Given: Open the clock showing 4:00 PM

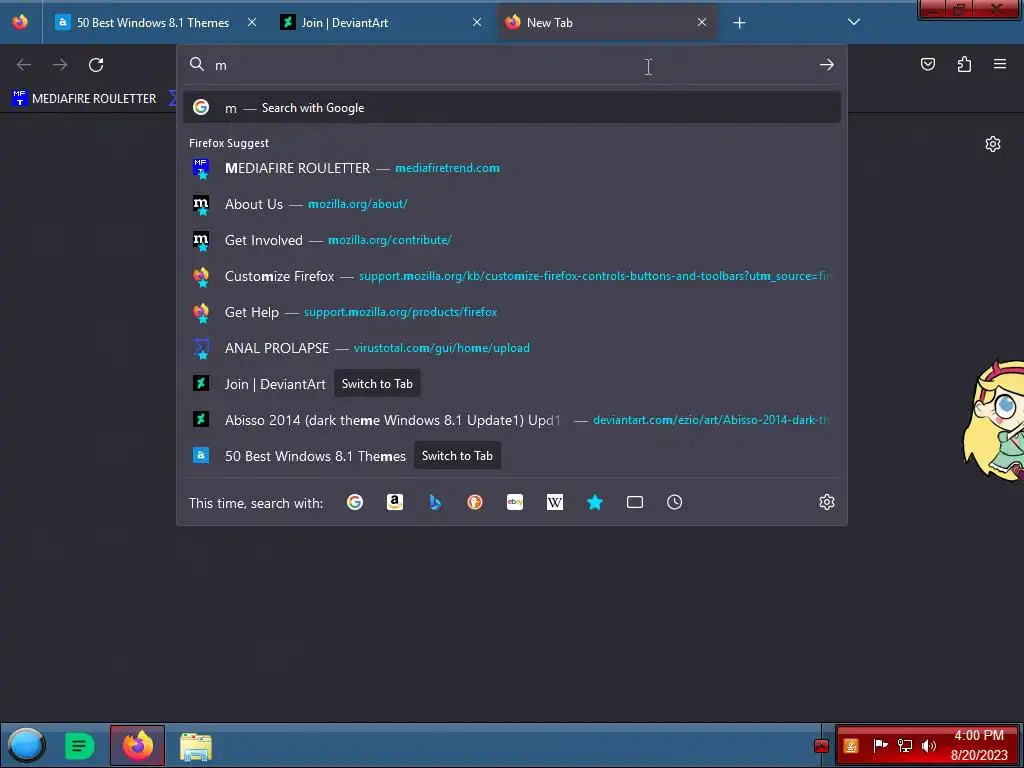Looking at the screenshot, I should pos(979,745).
